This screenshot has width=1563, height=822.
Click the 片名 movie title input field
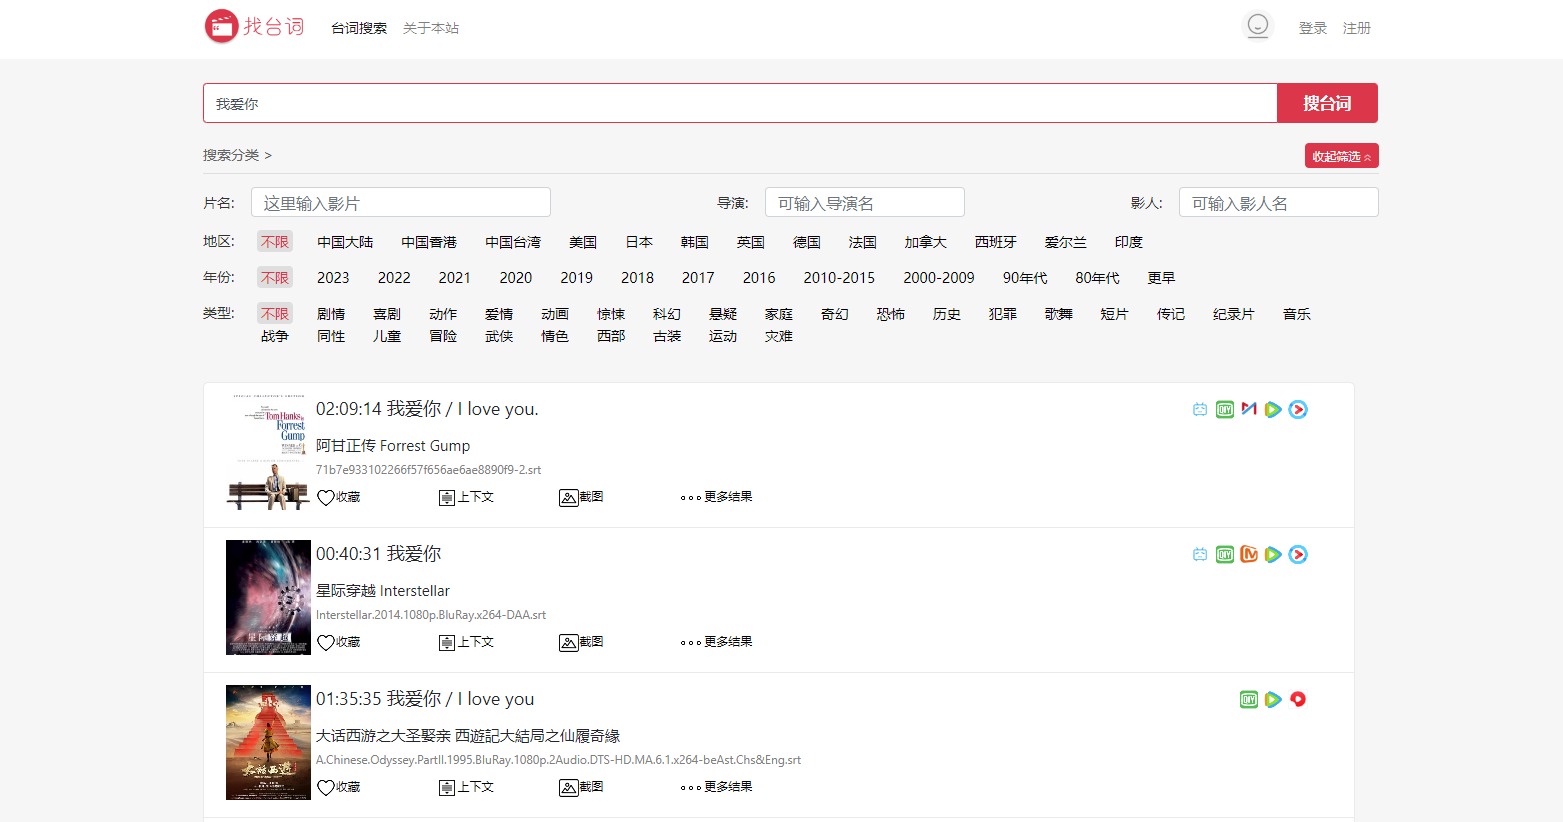[x=400, y=203]
